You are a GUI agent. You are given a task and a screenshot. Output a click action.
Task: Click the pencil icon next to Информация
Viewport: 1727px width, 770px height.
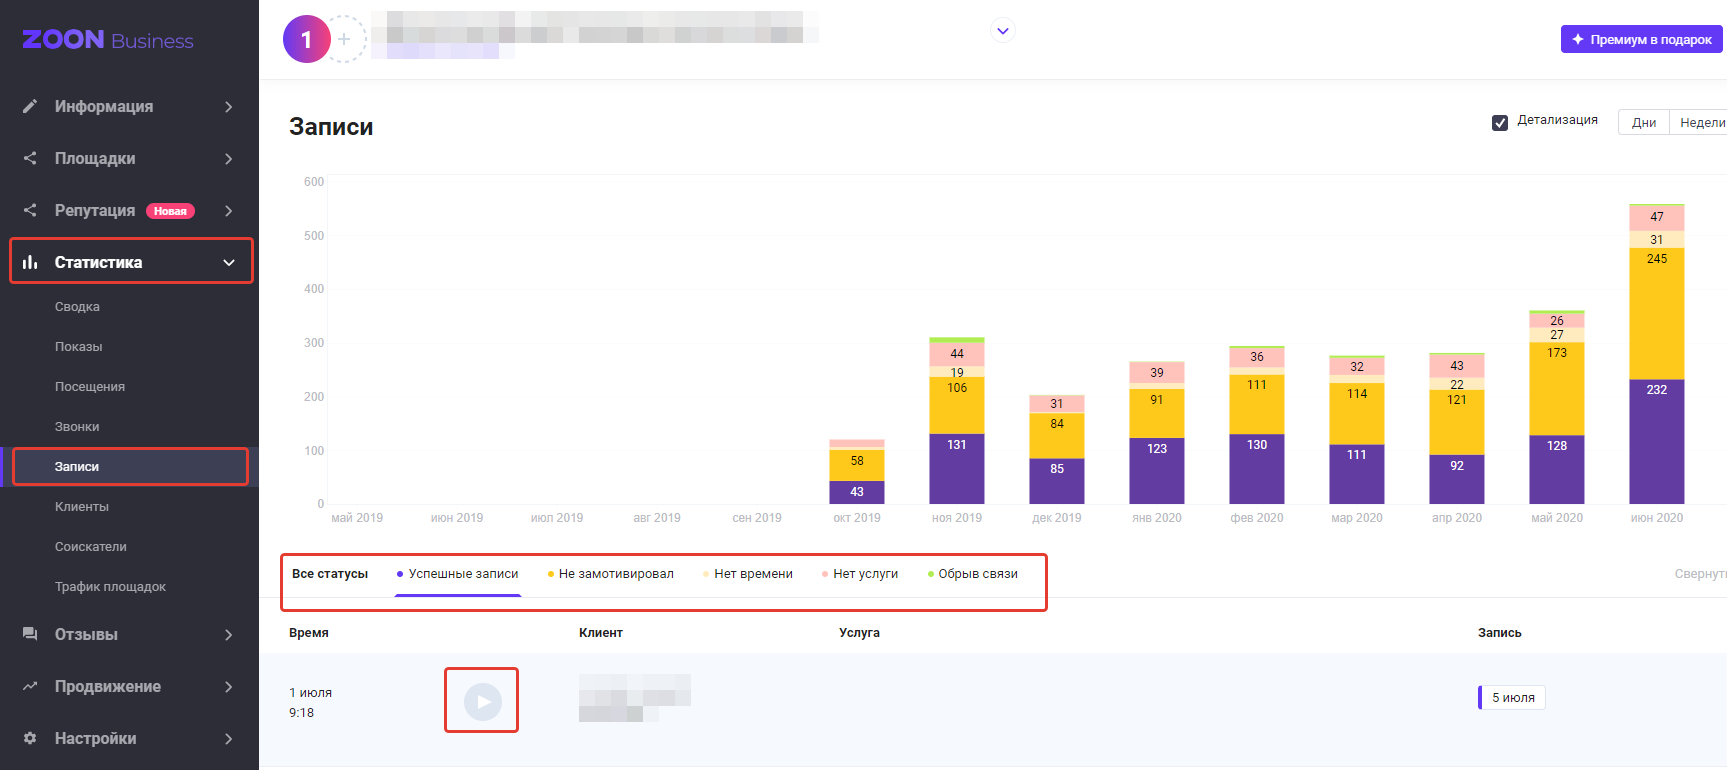[x=30, y=106]
